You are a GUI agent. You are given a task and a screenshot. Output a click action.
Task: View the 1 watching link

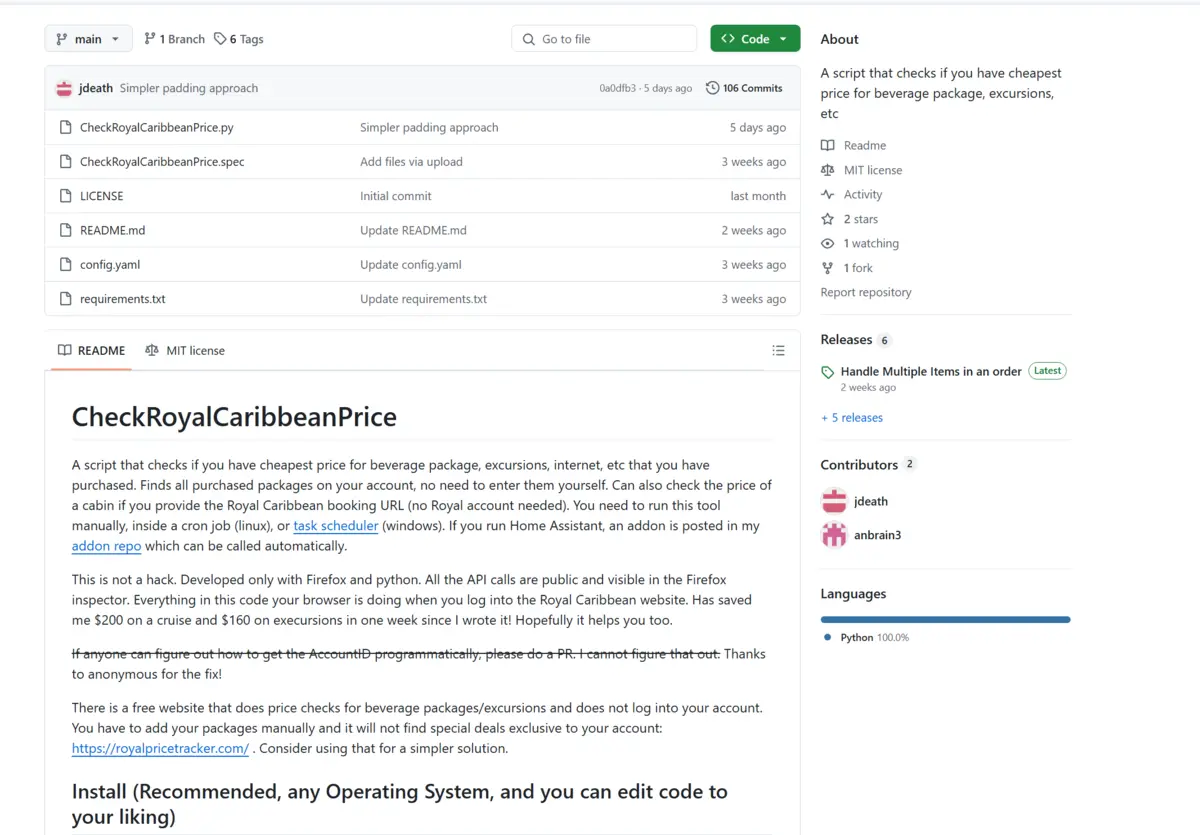(x=860, y=243)
